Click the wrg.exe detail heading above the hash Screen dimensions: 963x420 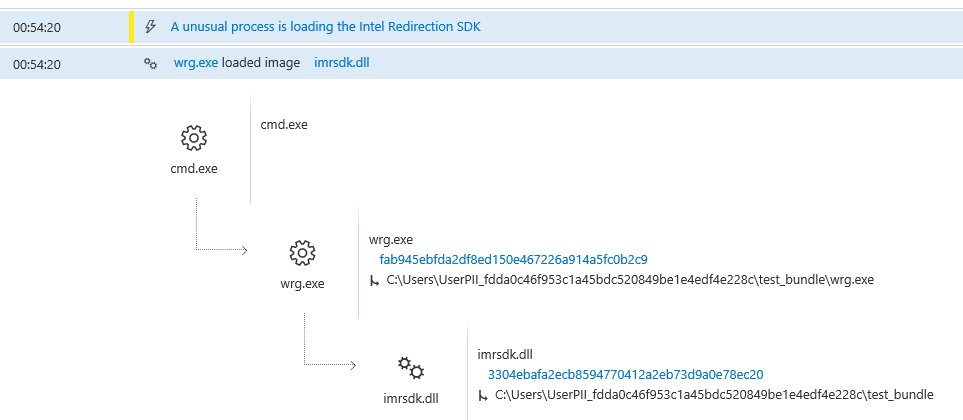coord(391,239)
